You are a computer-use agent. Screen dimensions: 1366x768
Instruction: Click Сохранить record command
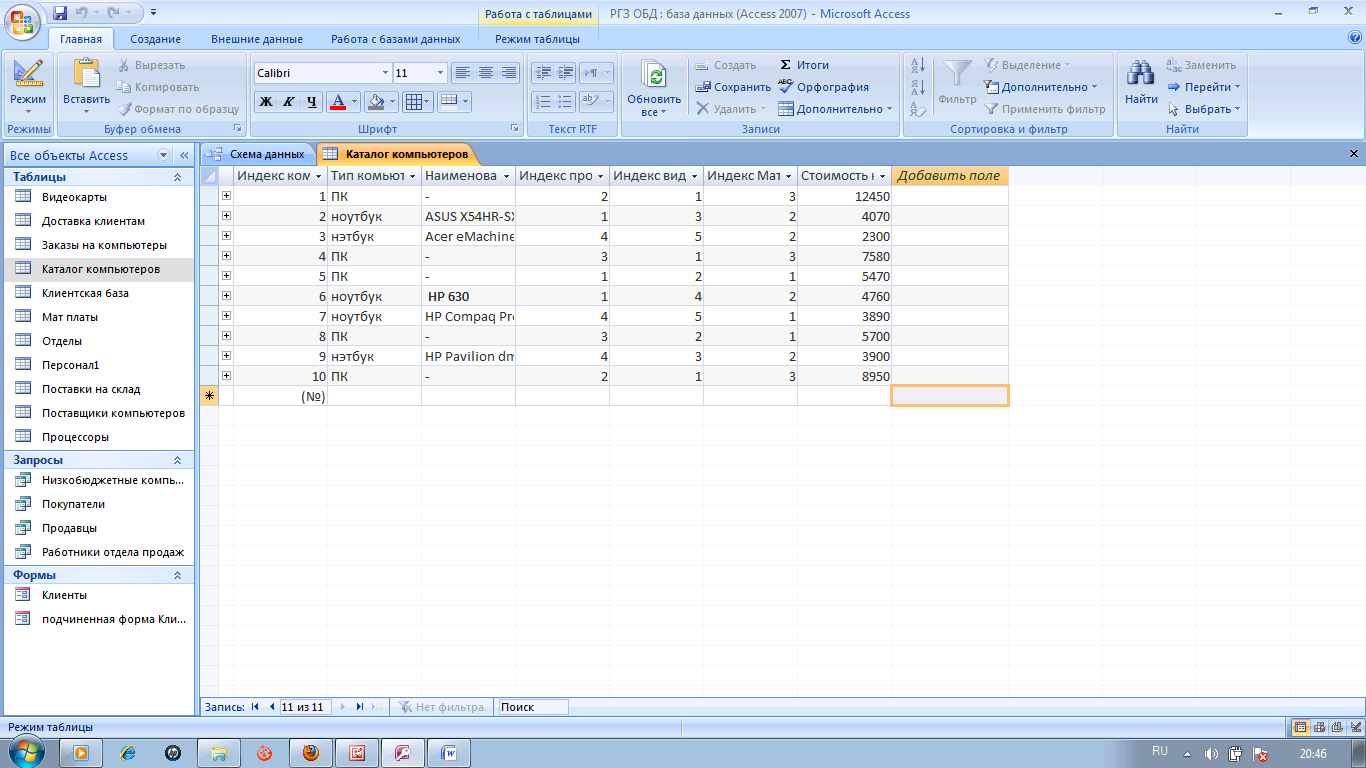pyautogui.click(x=734, y=87)
